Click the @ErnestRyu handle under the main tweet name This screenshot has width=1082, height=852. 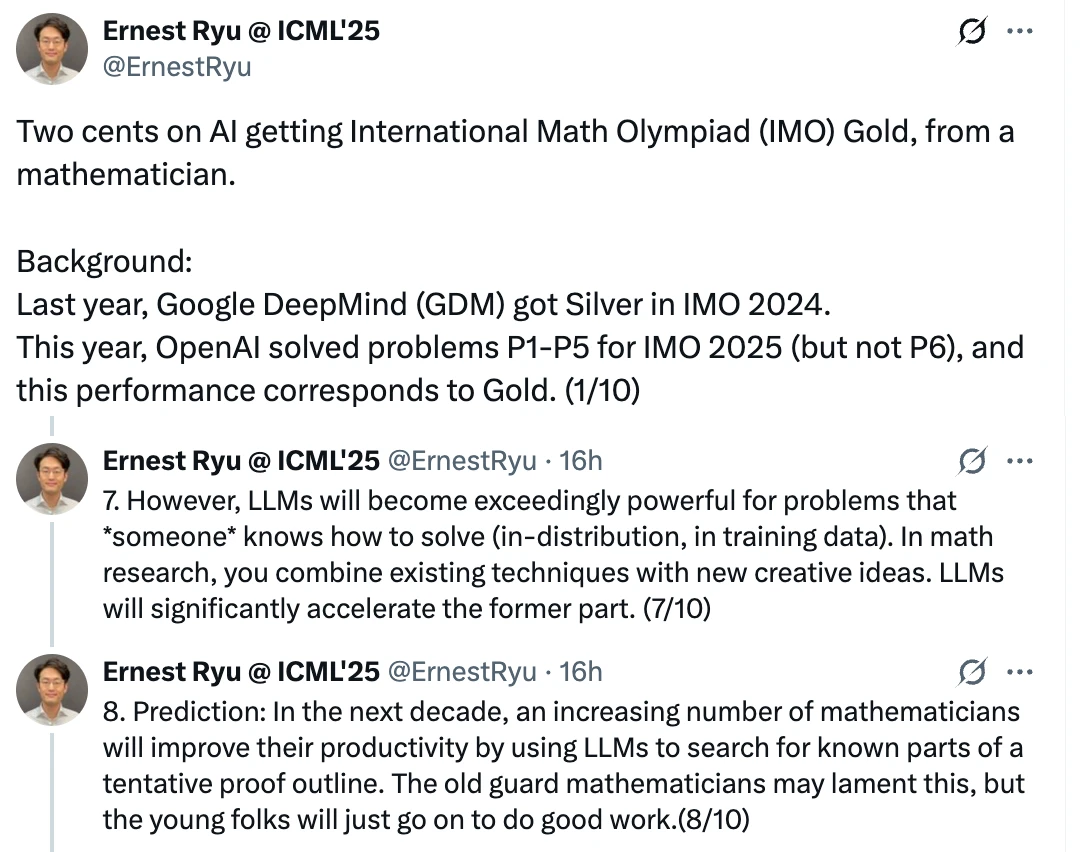[177, 66]
